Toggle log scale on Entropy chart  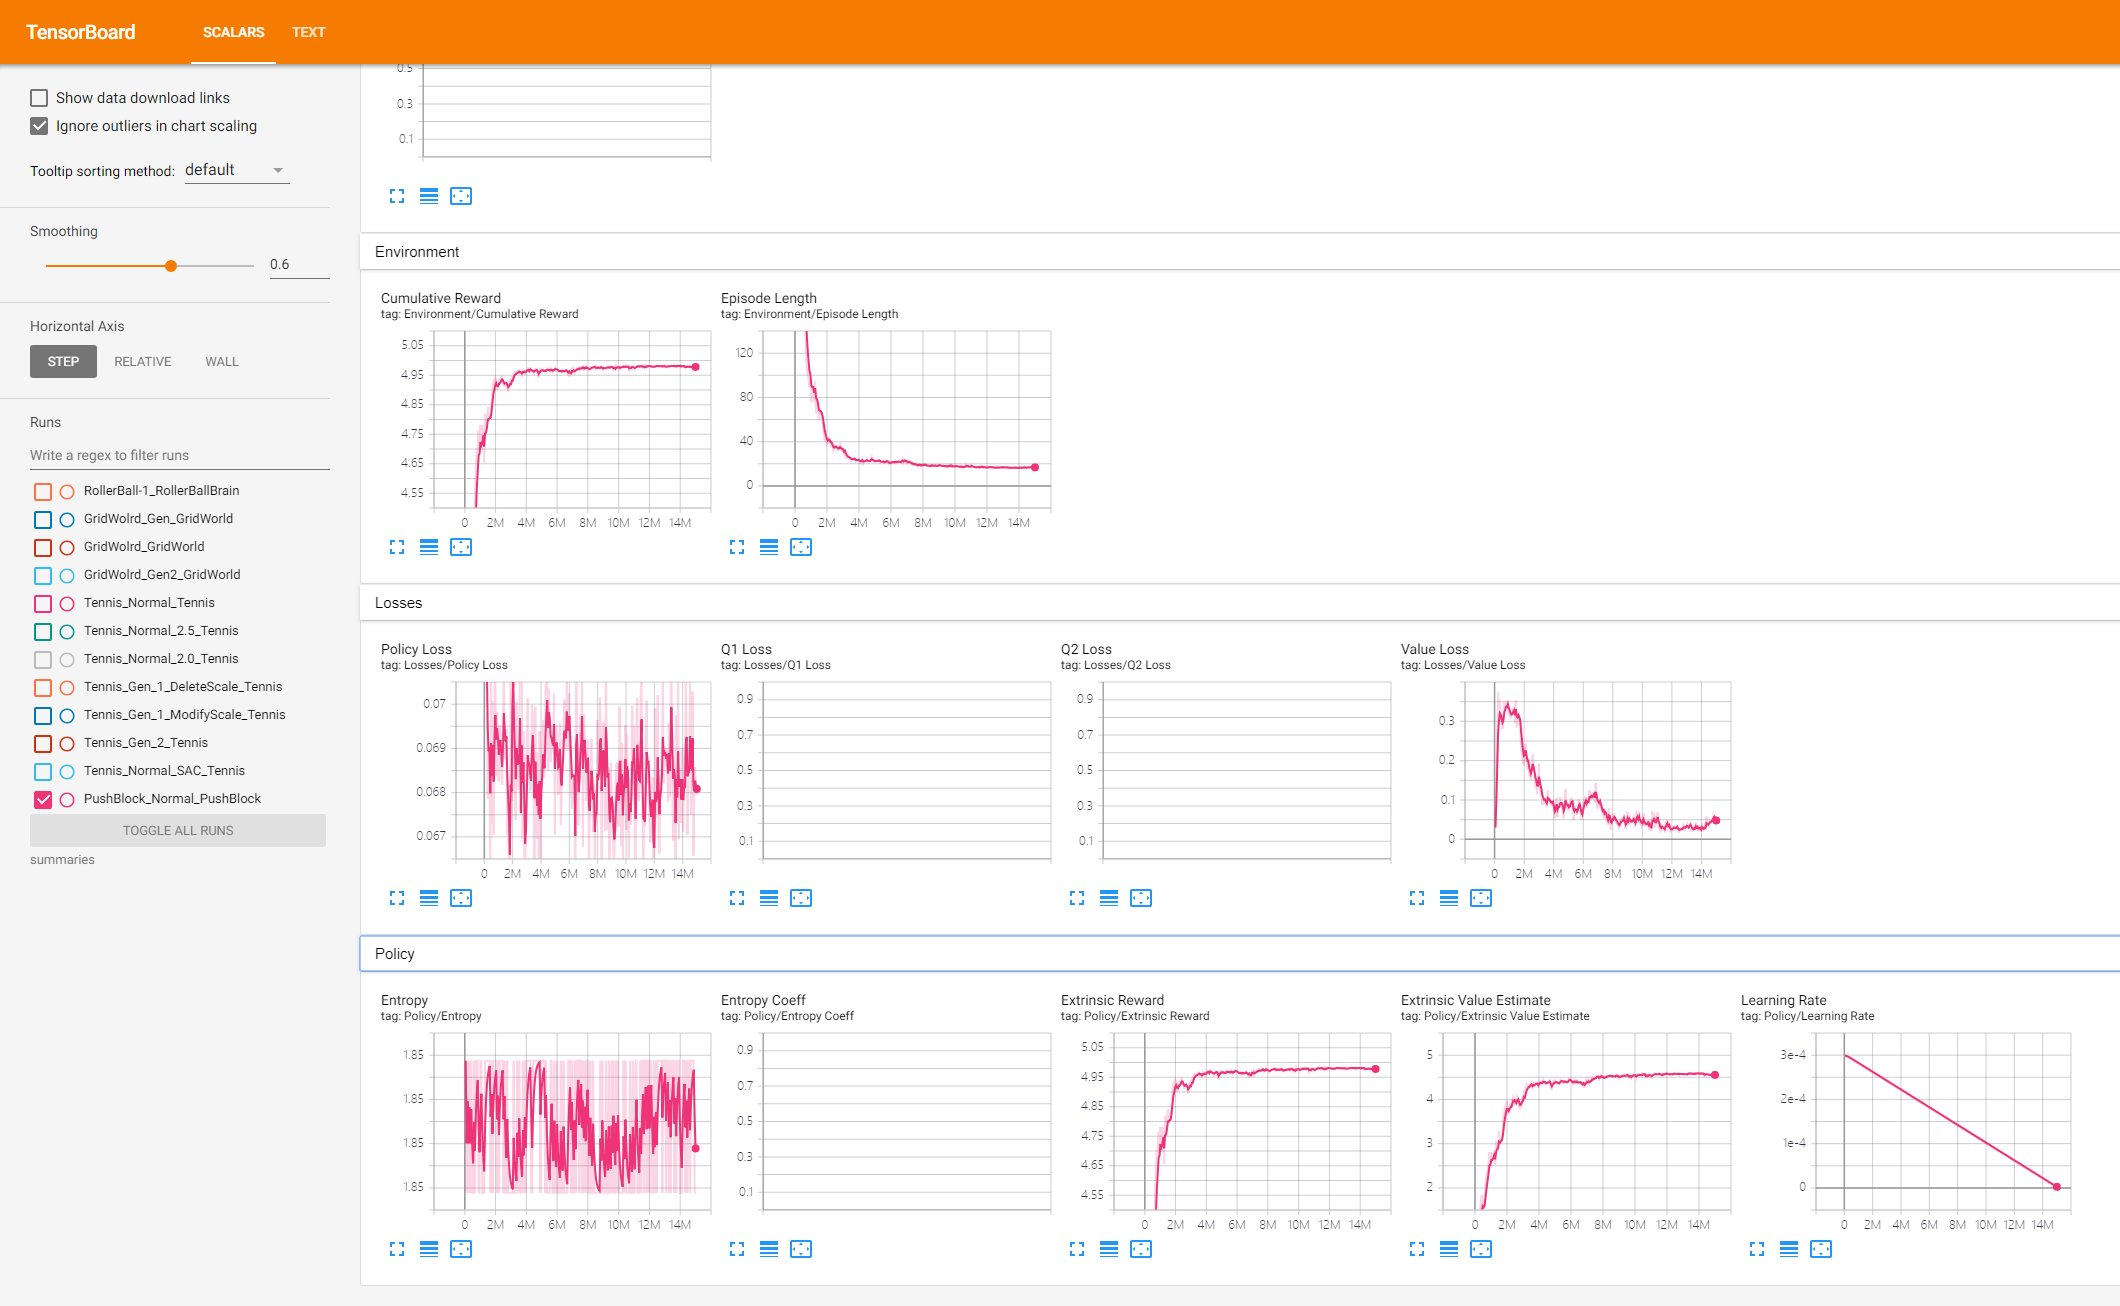point(429,1249)
